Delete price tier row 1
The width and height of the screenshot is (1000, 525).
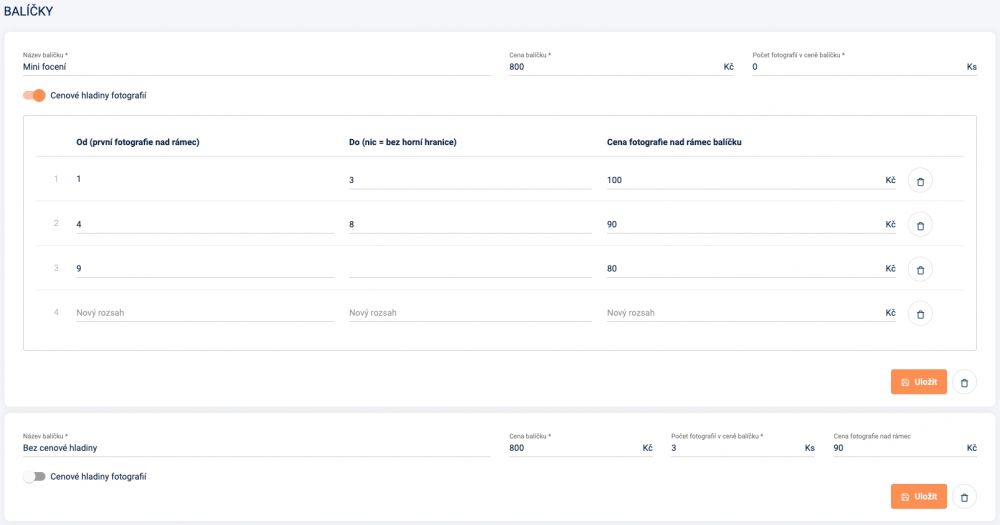920,181
